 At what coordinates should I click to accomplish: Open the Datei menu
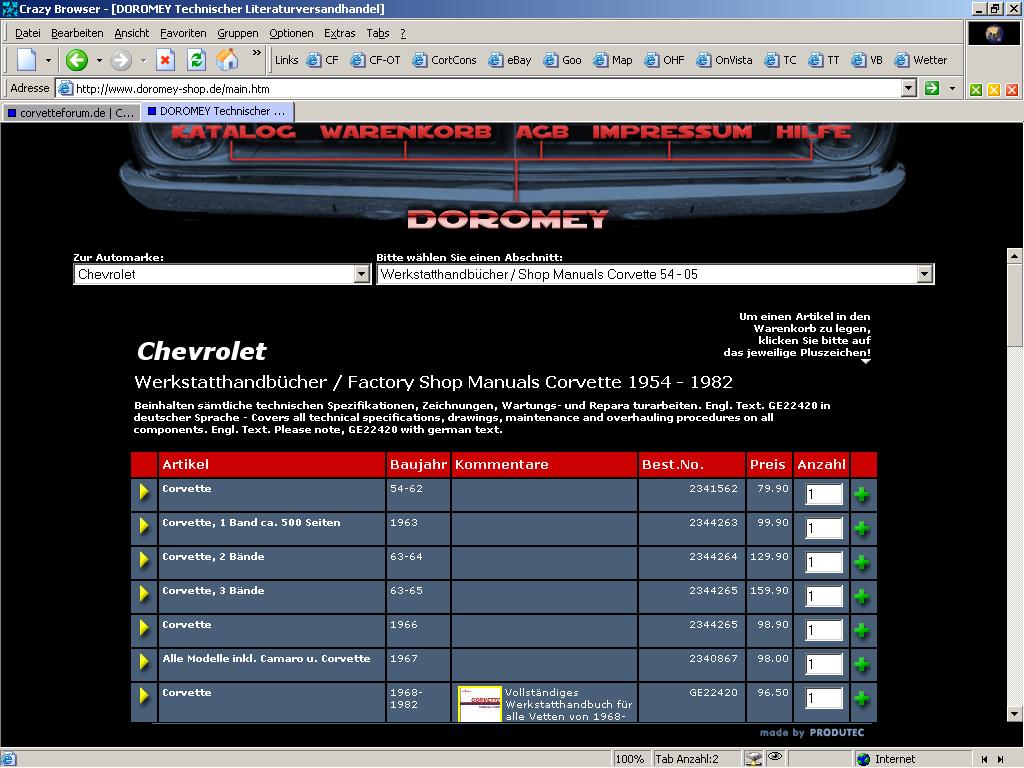point(27,33)
